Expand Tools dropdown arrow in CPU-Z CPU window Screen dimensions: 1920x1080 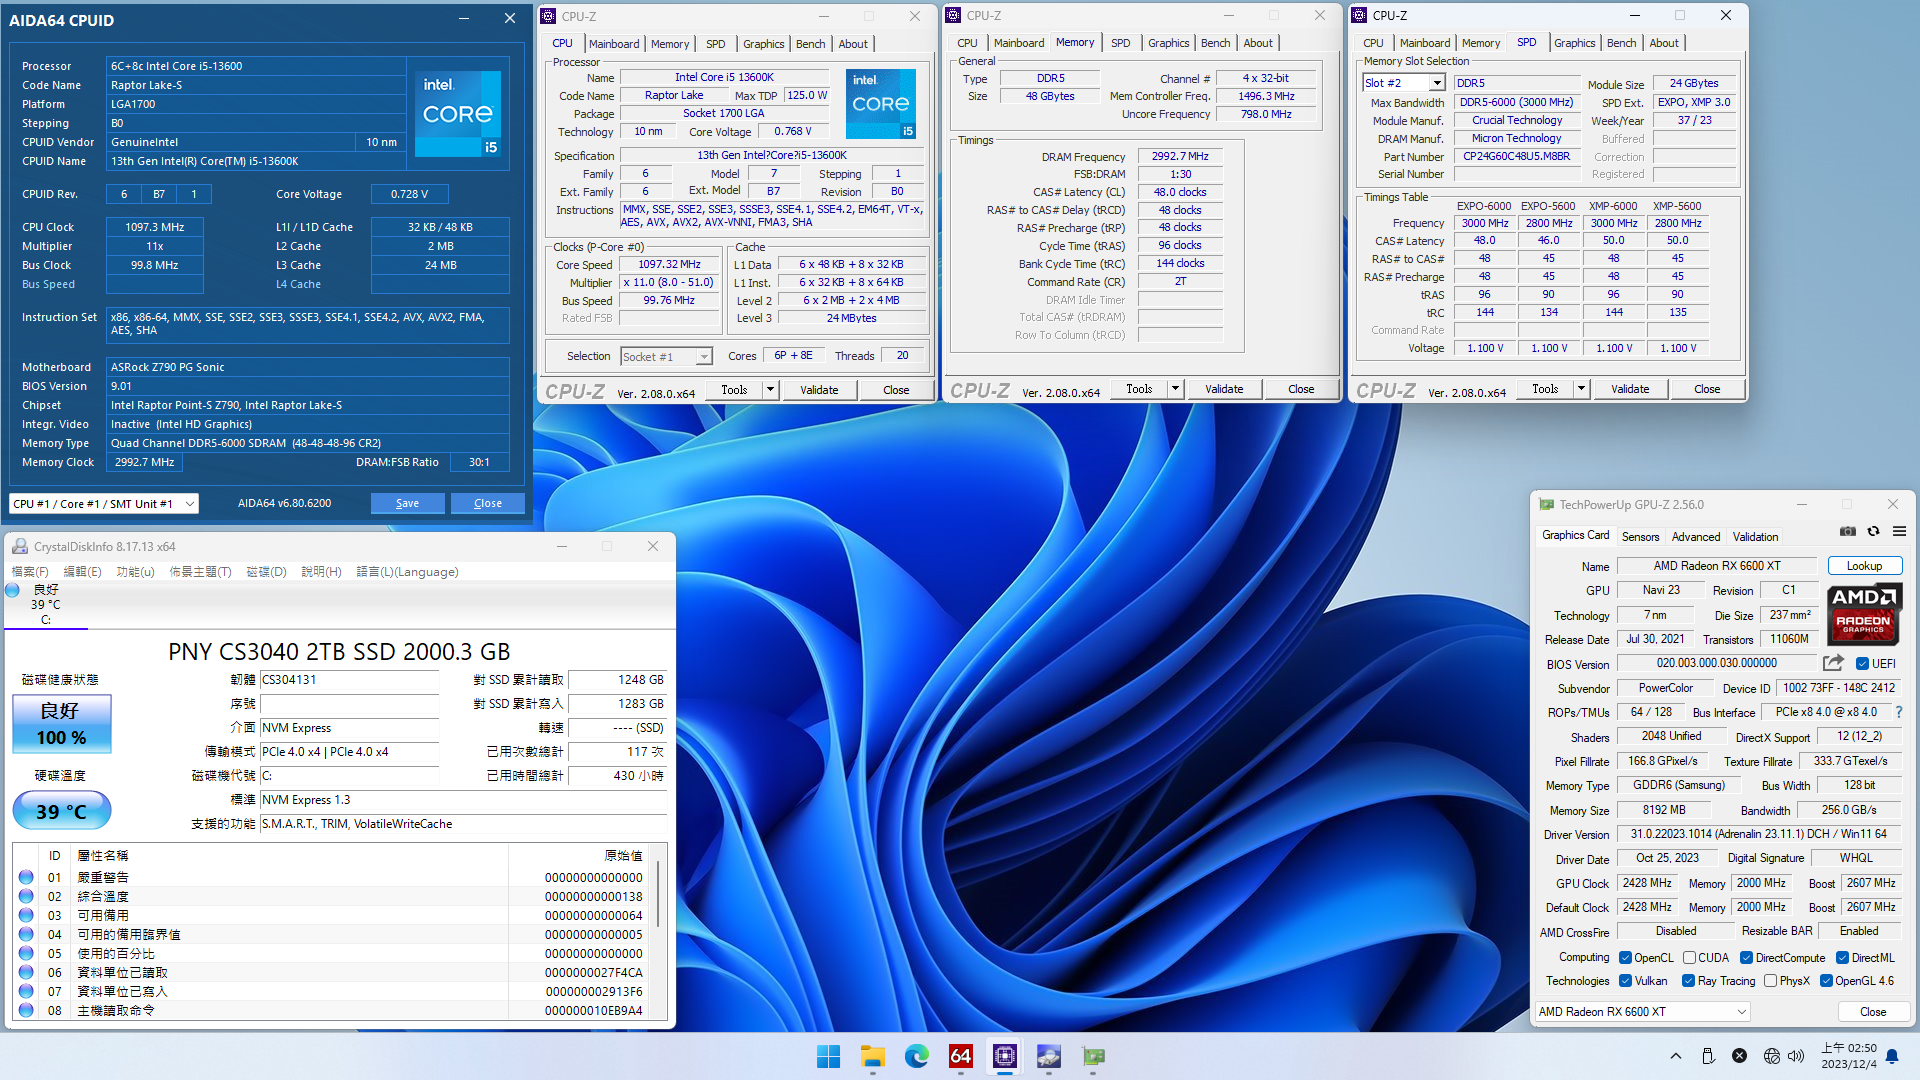(770, 390)
